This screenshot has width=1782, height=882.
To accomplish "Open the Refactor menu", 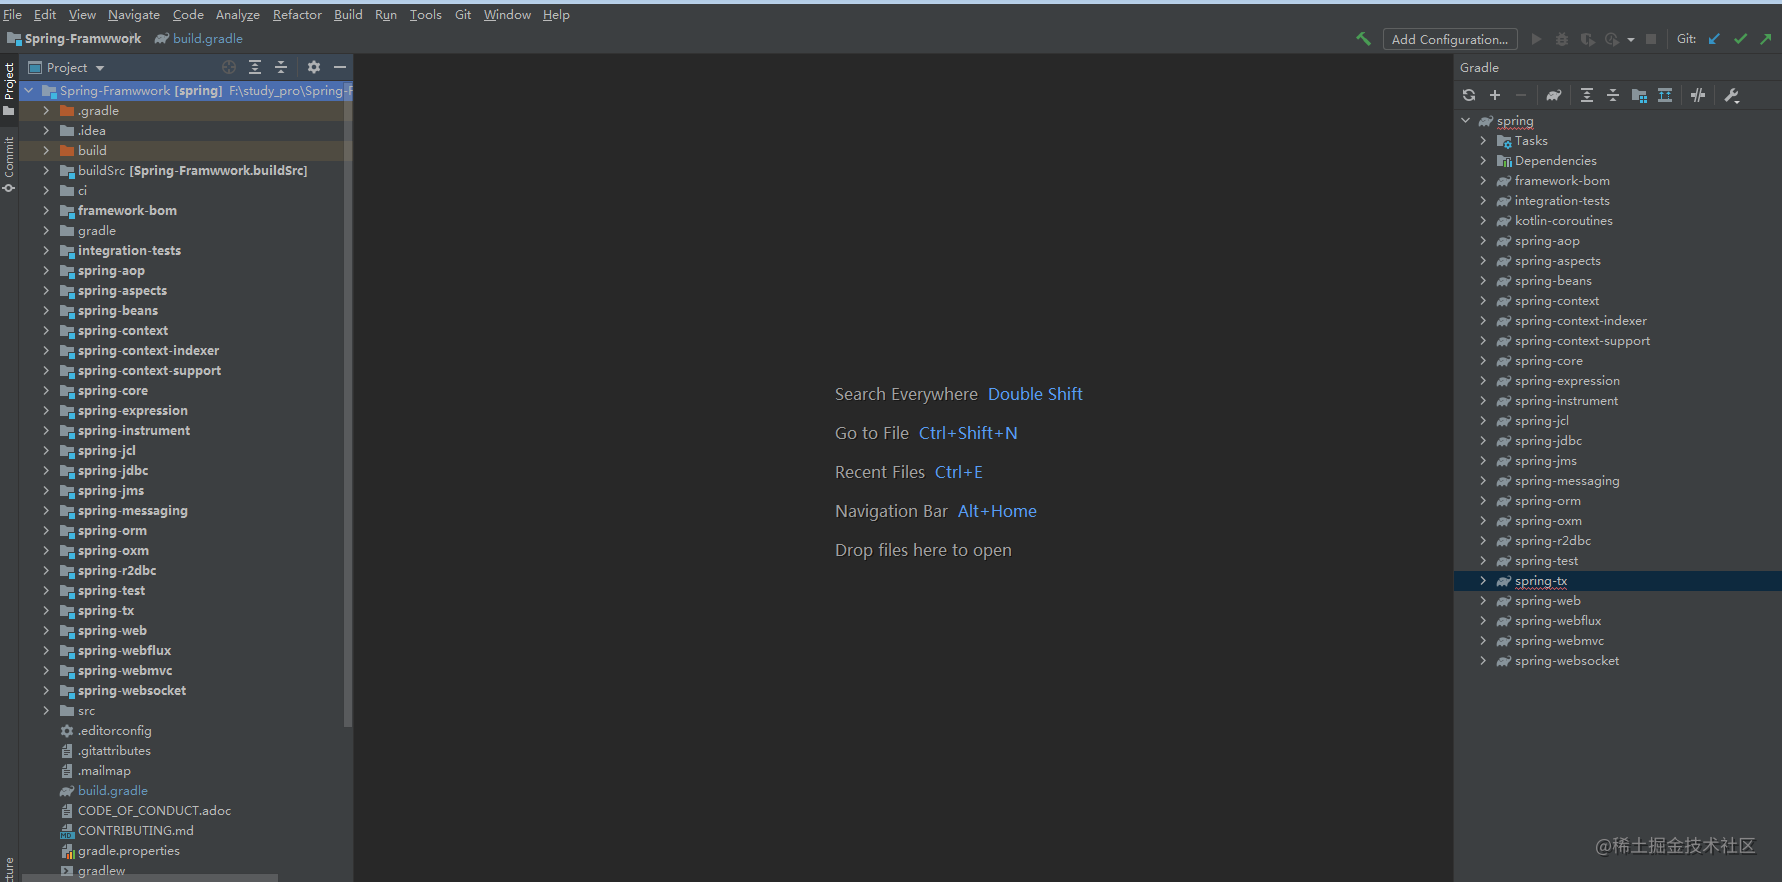I will pyautogui.click(x=297, y=14).
